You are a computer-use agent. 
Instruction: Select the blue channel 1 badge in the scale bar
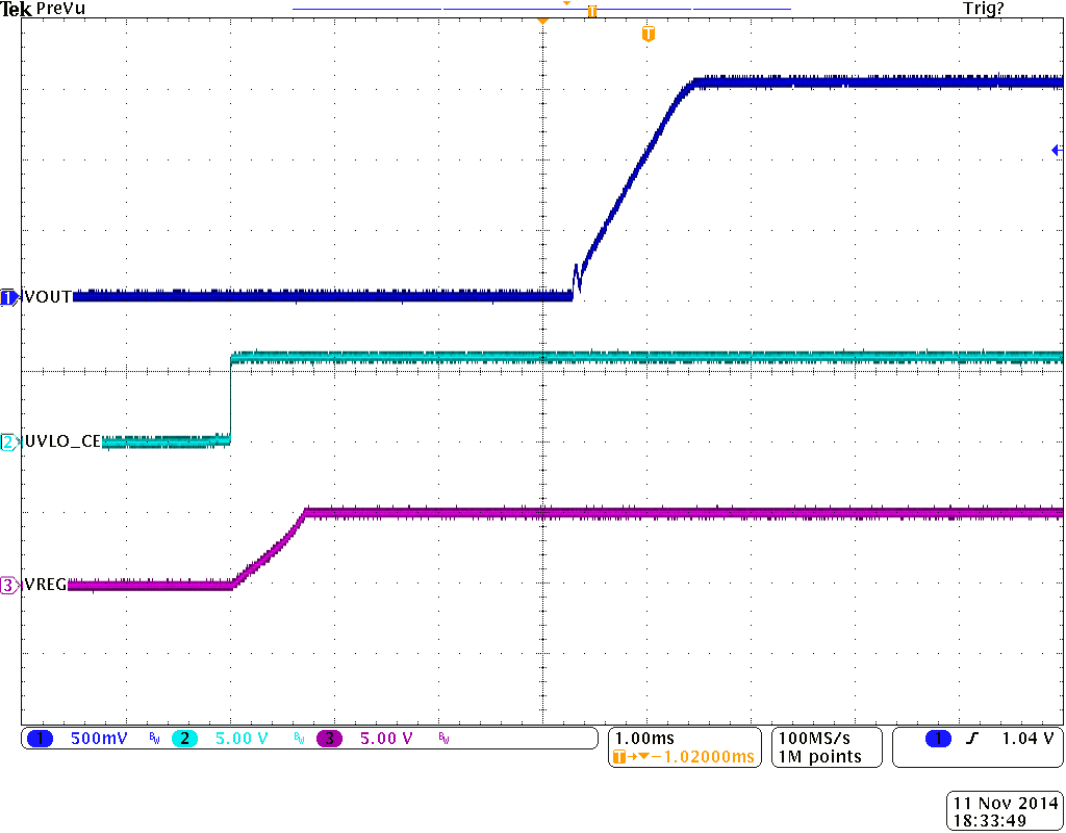pyautogui.click(x=41, y=739)
